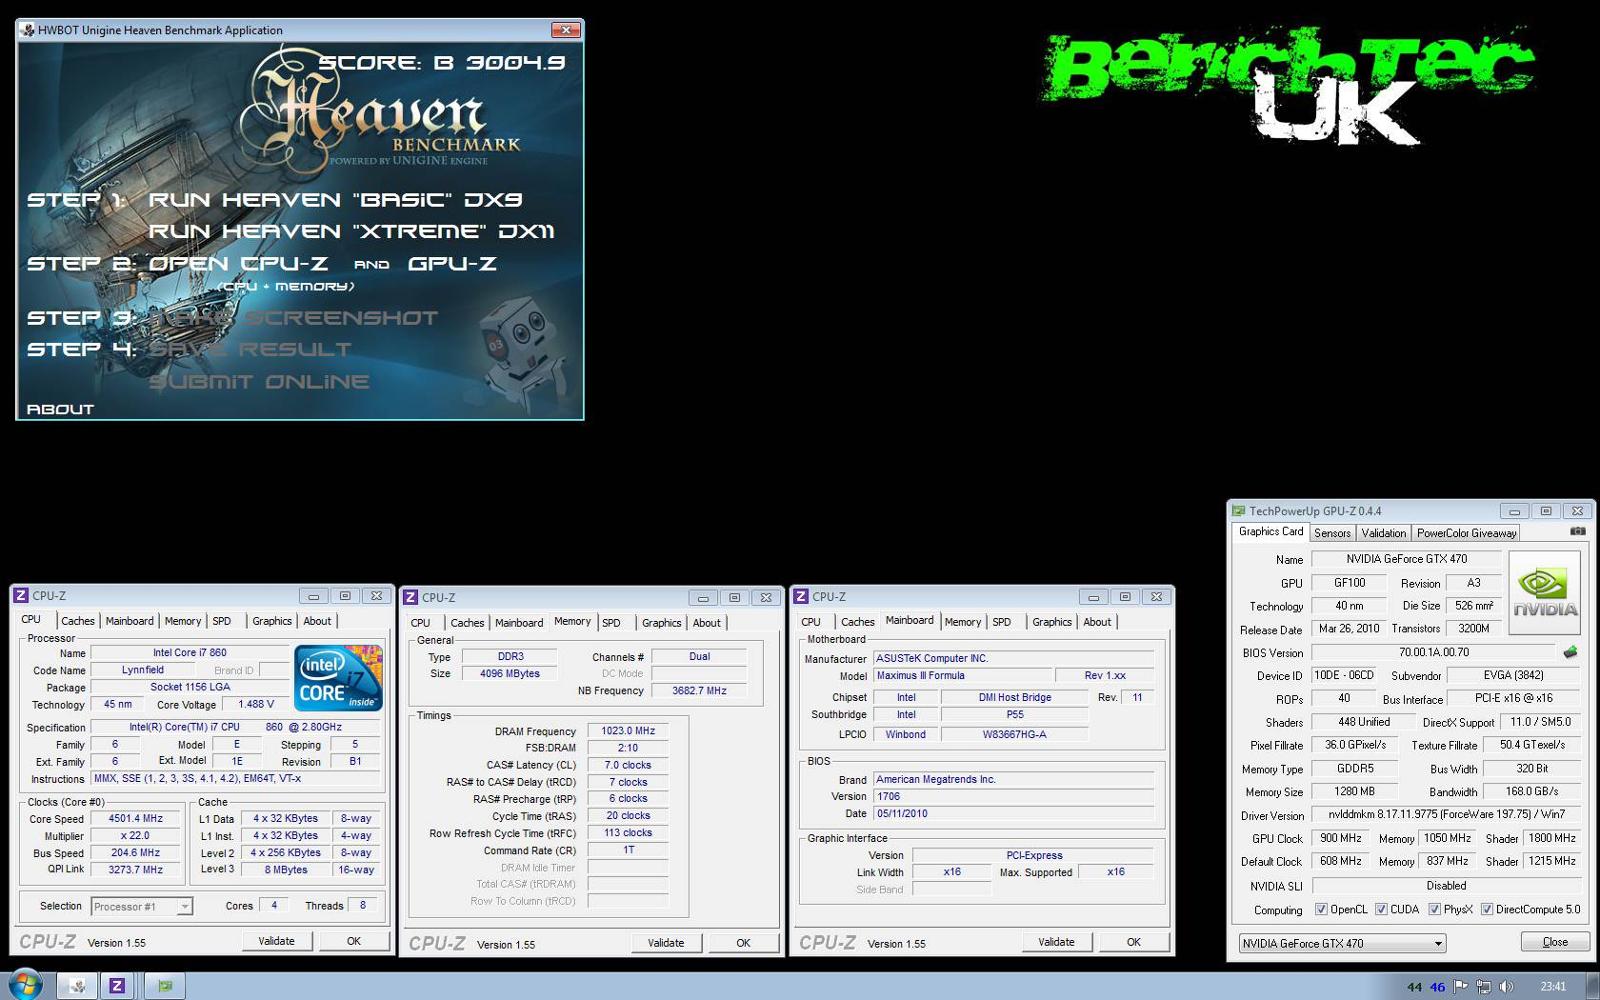Viewport: 1600px width, 1000px height.
Task: Click the HWBOT Heaven title bar icon
Action: pyautogui.click(x=27, y=30)
